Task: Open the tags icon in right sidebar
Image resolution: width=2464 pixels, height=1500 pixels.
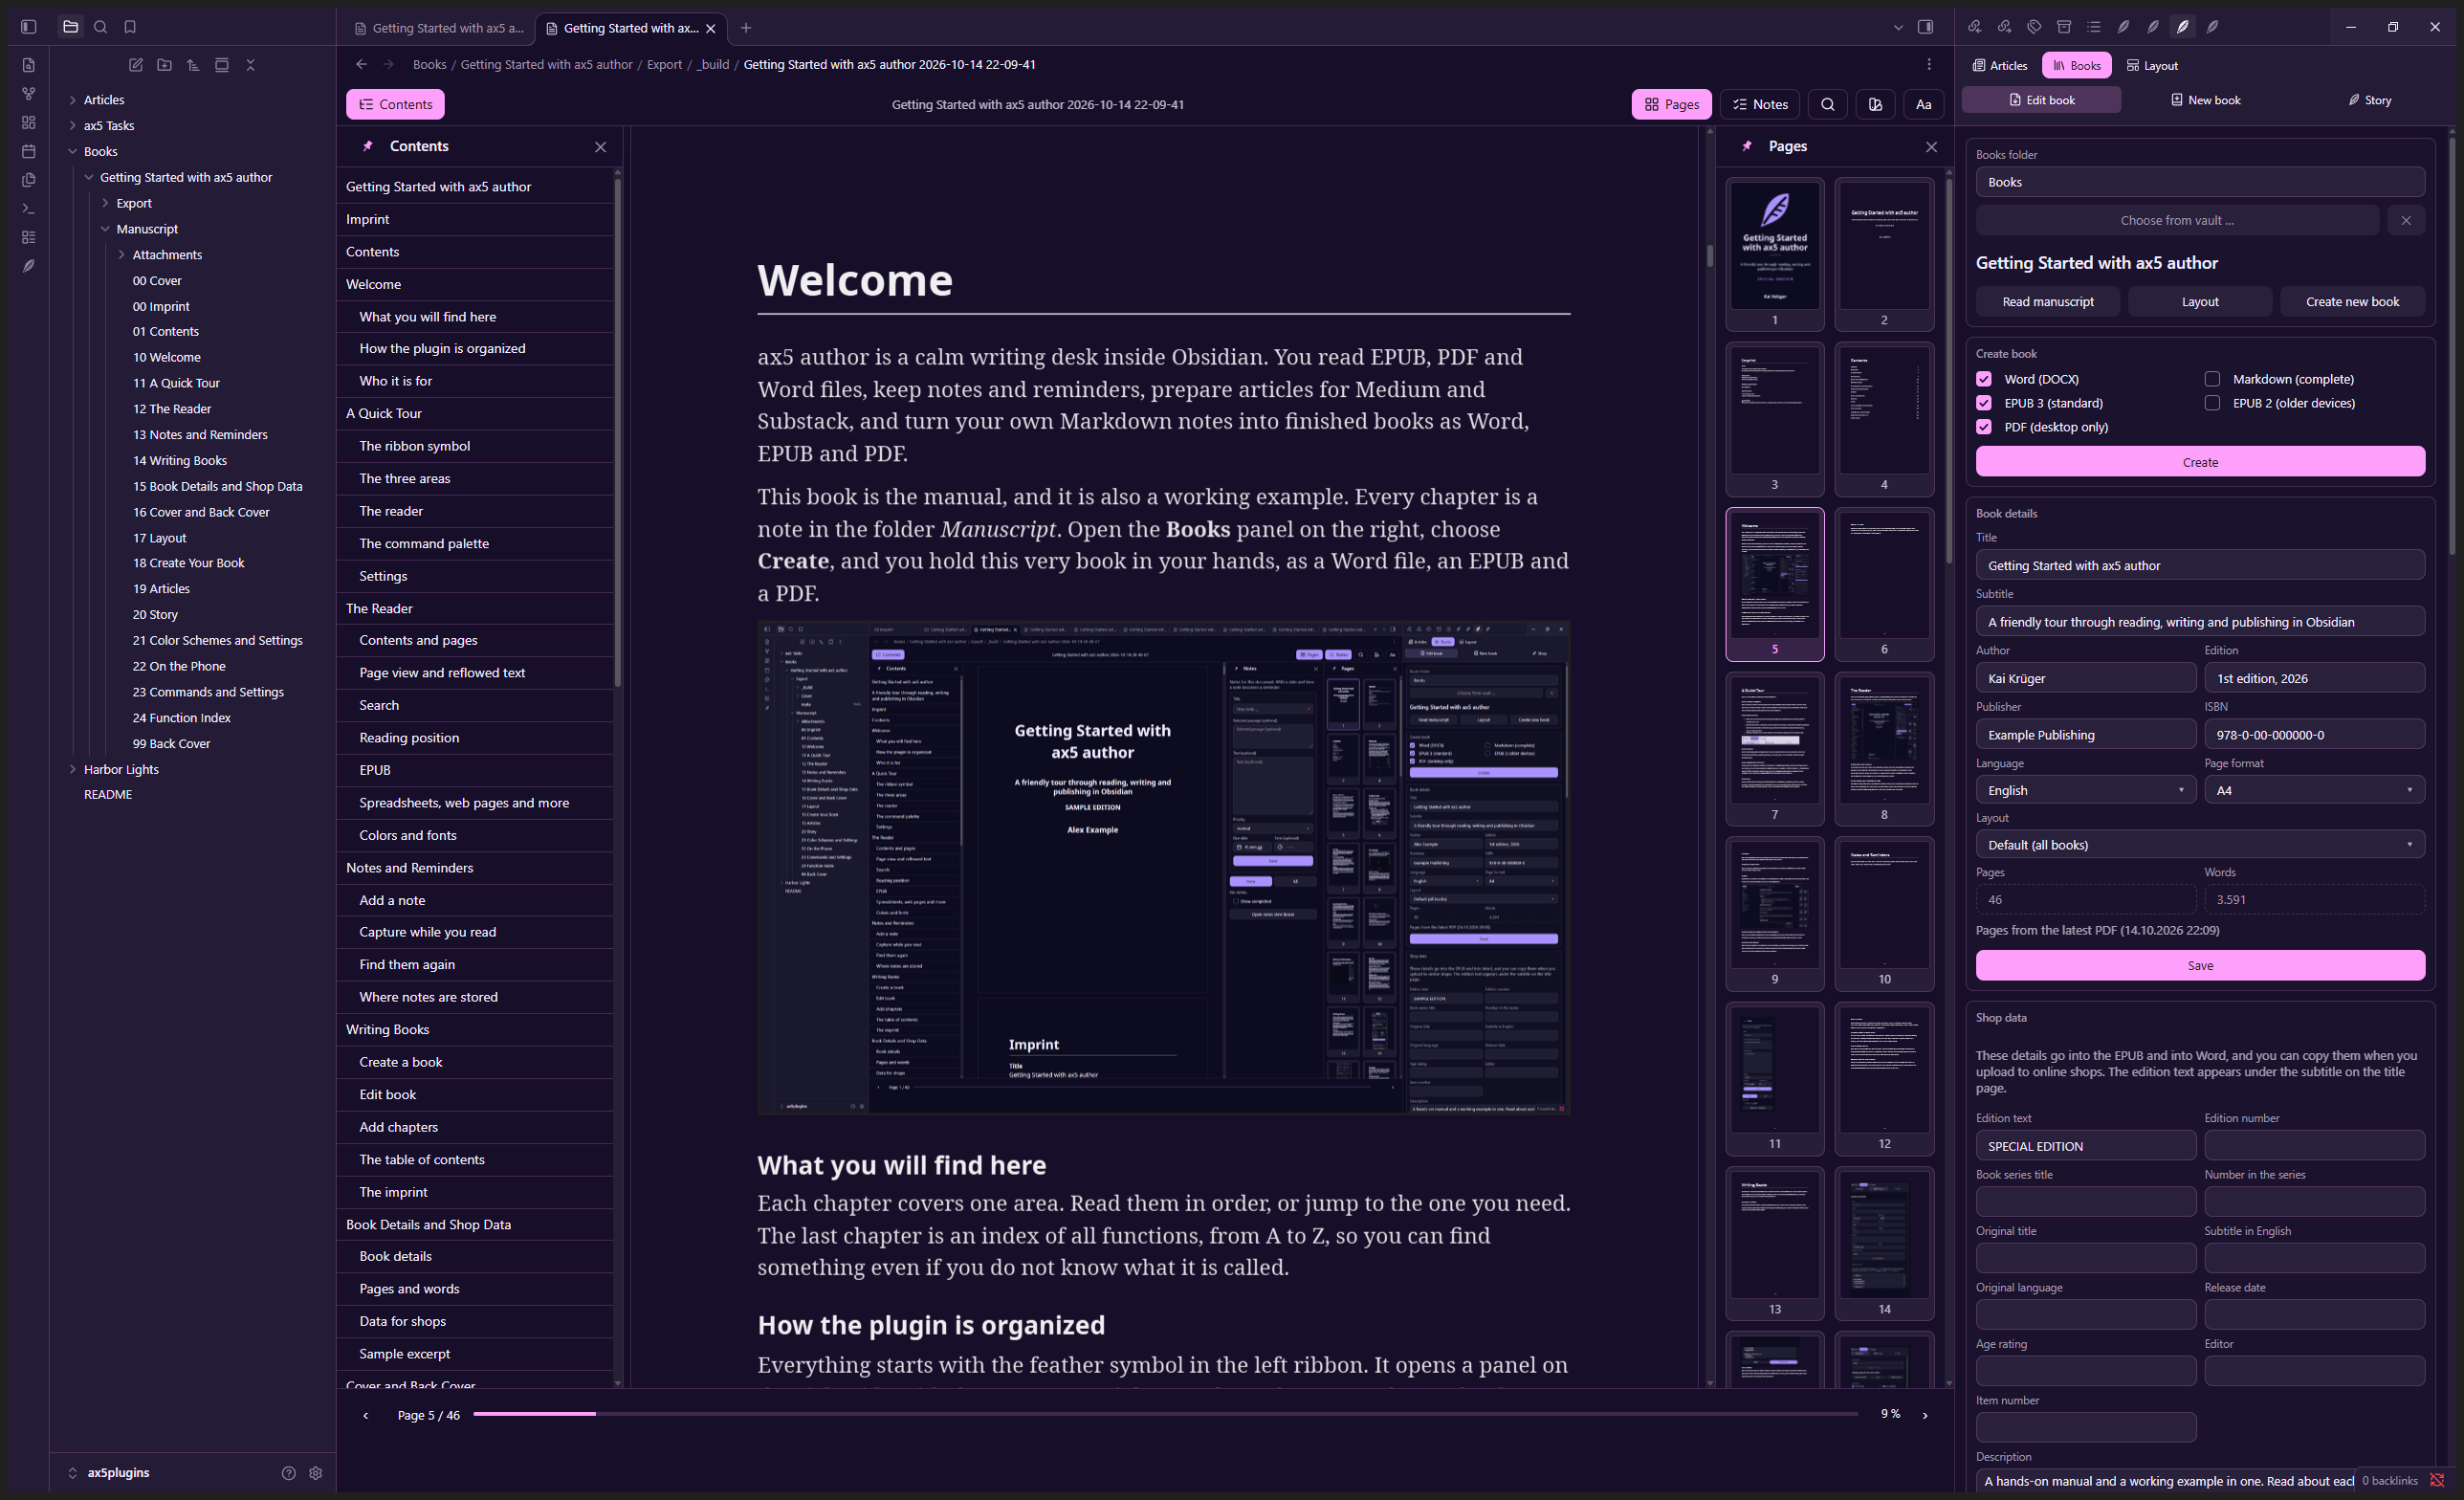Action: click(x=2034, y=27)
